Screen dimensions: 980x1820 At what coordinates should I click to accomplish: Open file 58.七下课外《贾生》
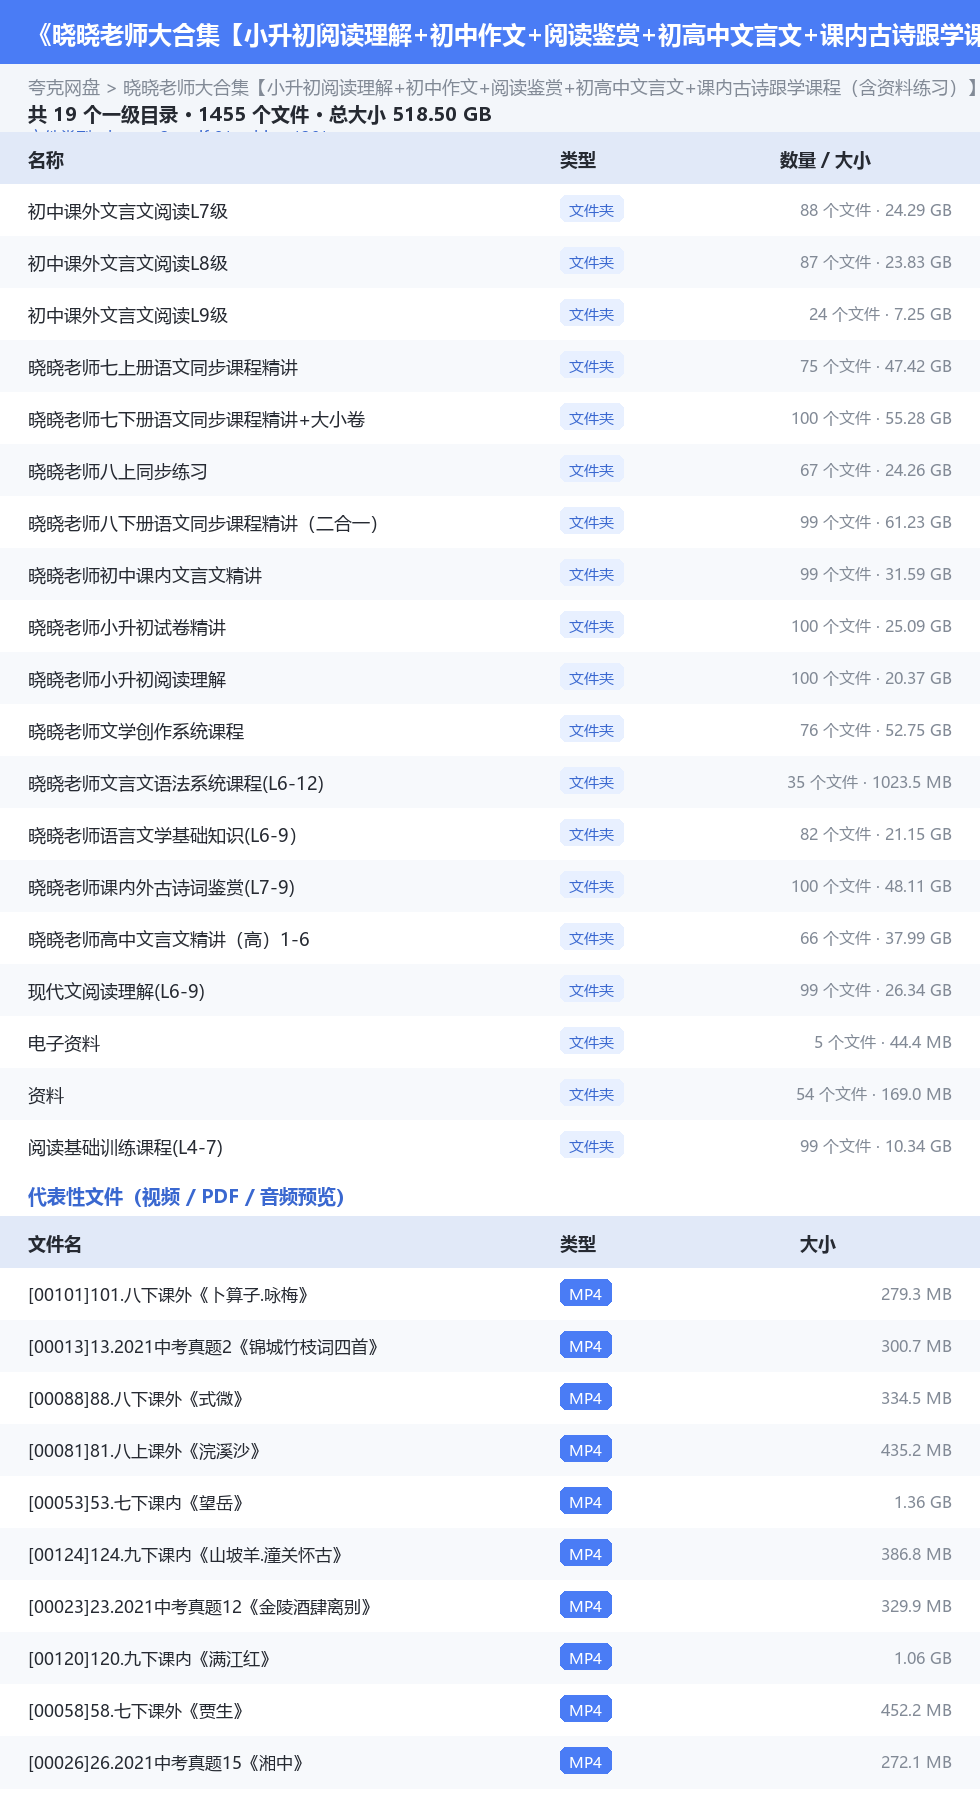138,1711
